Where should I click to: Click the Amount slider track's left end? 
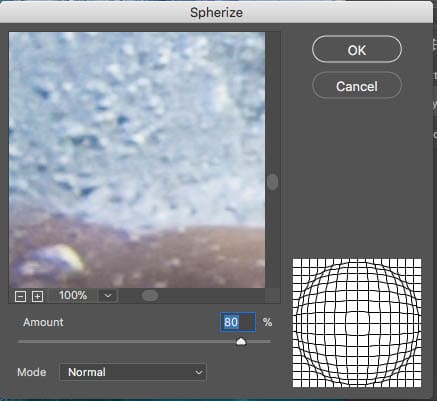[x=20, y=342]
